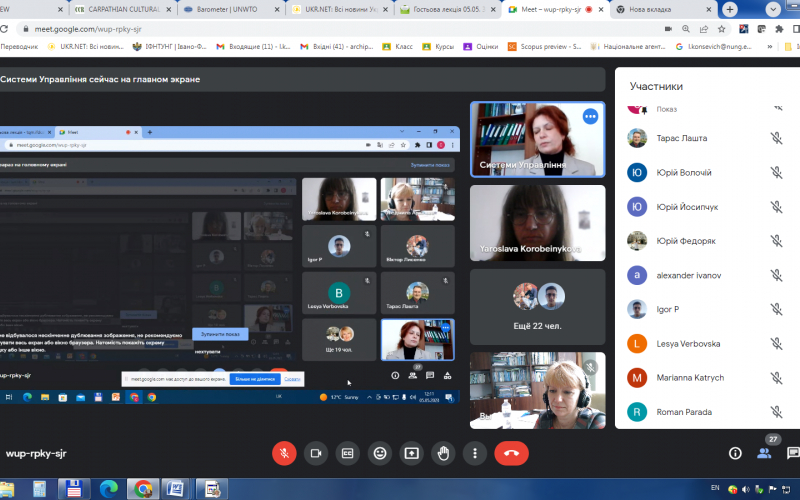Open Microsoft Edge from the taskbar

(109, 489)
